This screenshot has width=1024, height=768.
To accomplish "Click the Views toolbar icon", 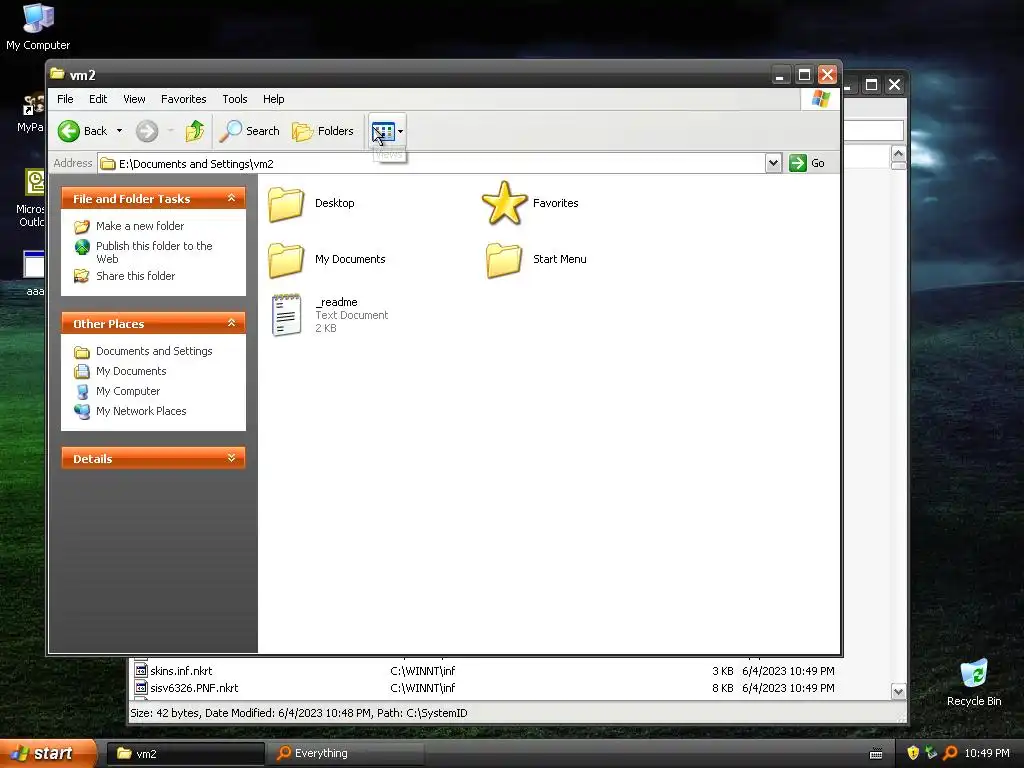I will [x=383, y=131].
